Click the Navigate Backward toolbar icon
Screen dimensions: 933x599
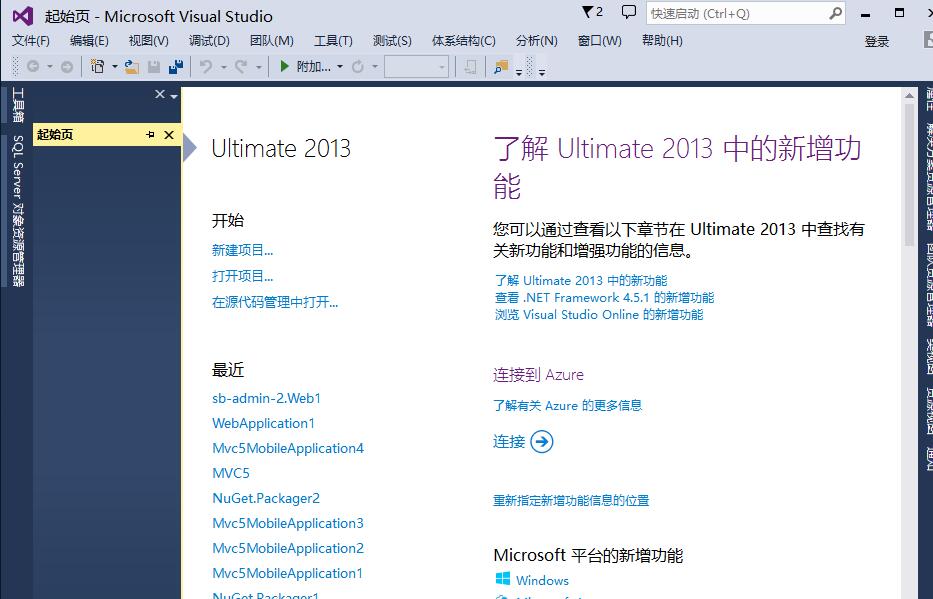(x=33, y=67)
